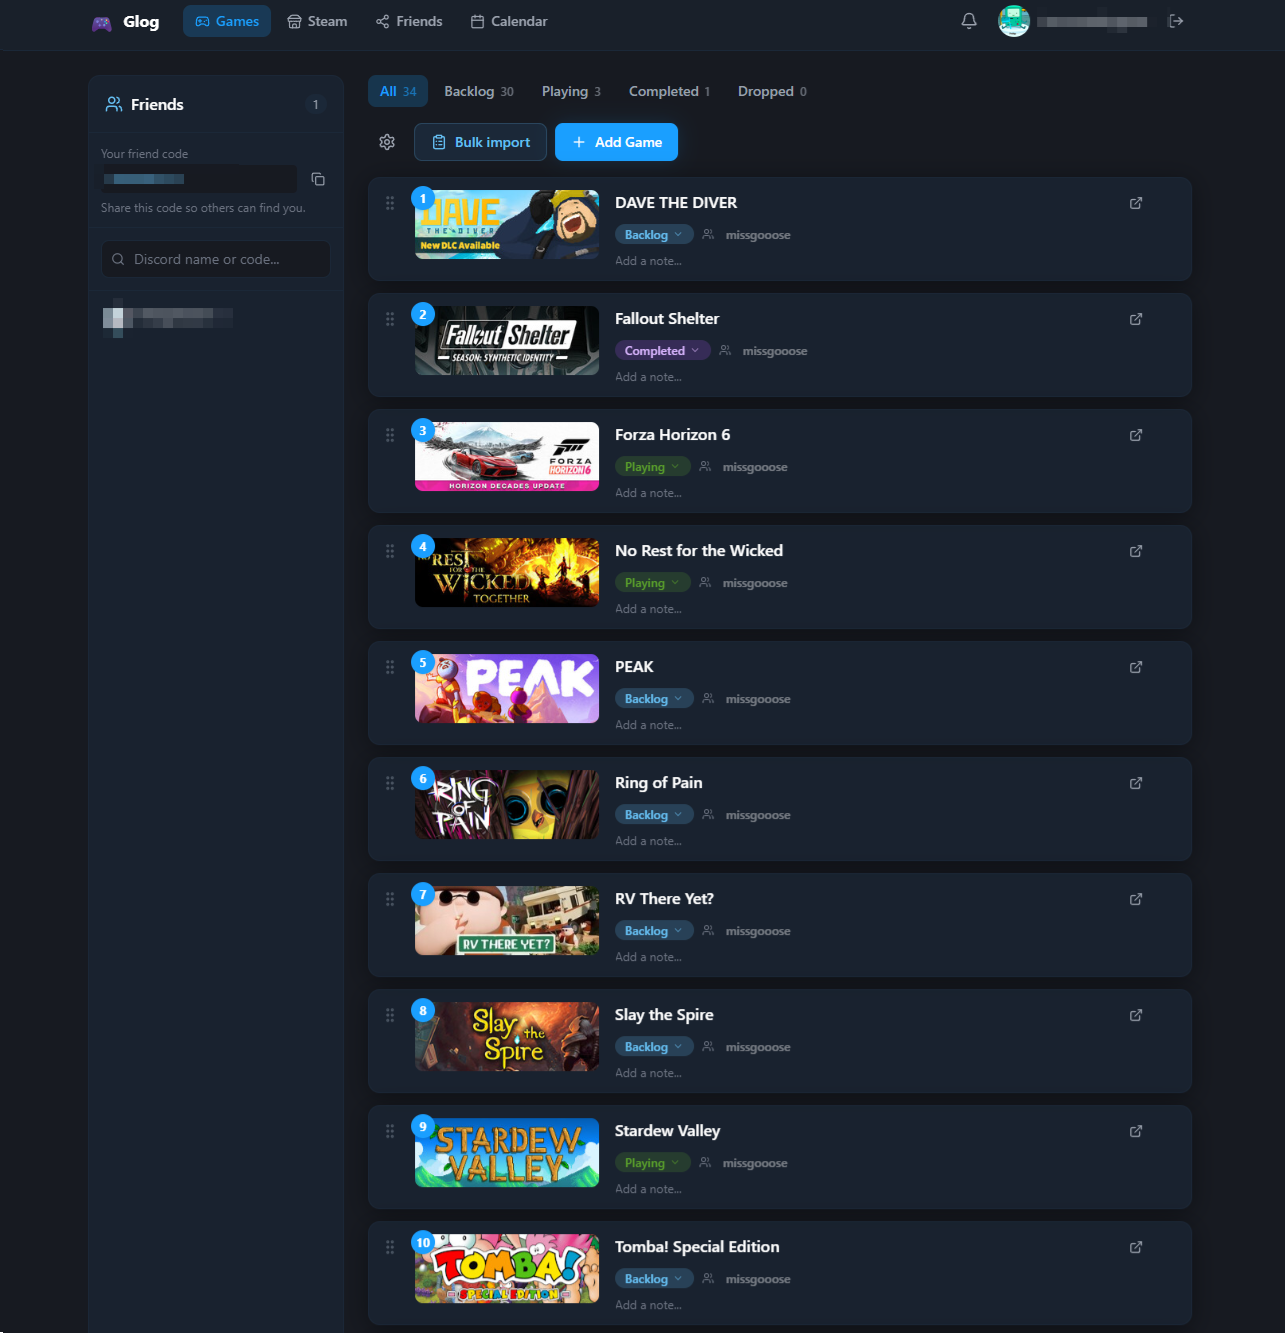Screen dimensions: 1285x1333
Task: Click Forza Horizon 6 drag handle
Action: (x=390, y=435)
